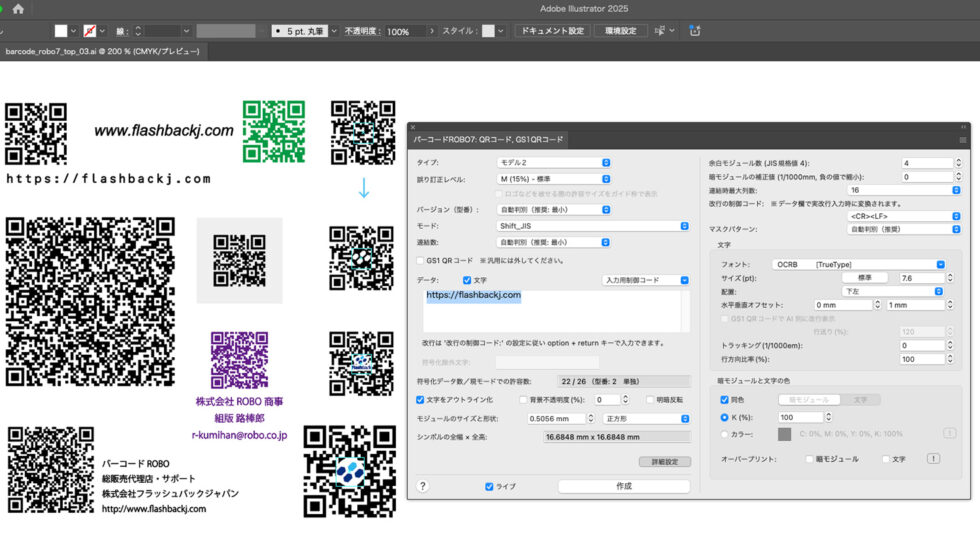Adjust the 背景不透明度 value stepper
980x560 pixels.
(625, 399)
